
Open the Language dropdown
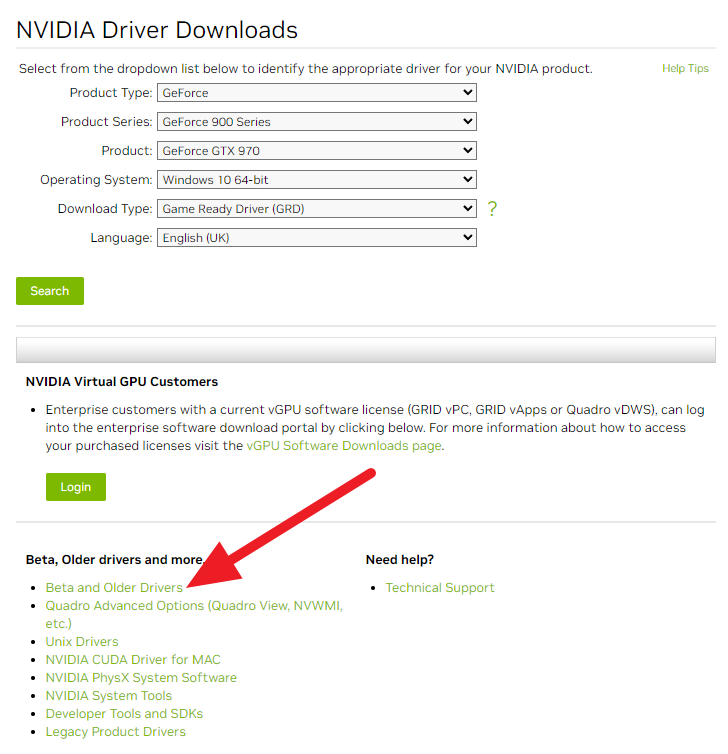pyautogui.click(x=316, y=238)
